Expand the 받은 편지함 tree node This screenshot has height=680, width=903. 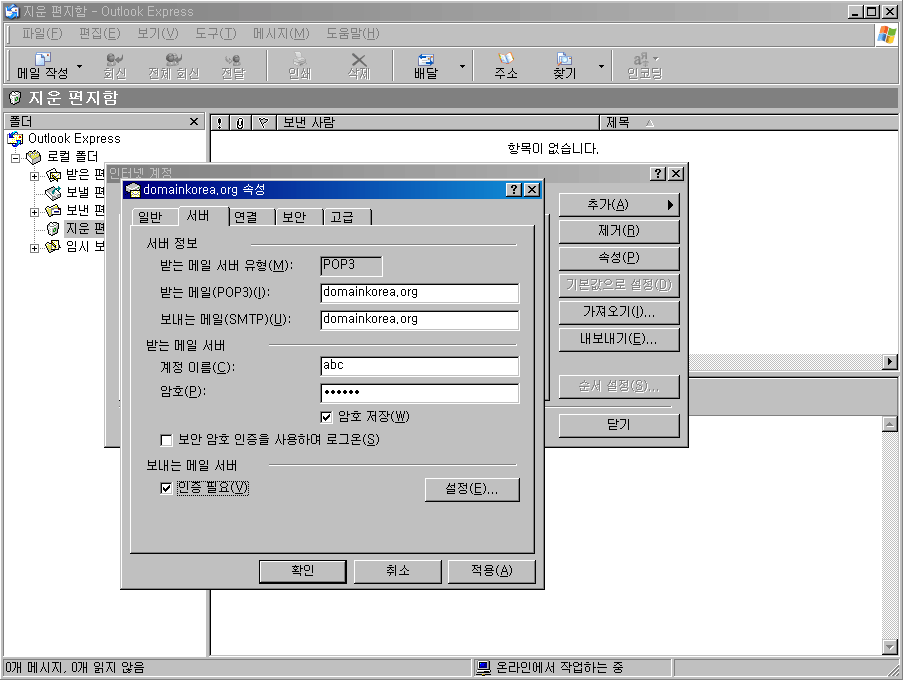(x=35, y=176)
